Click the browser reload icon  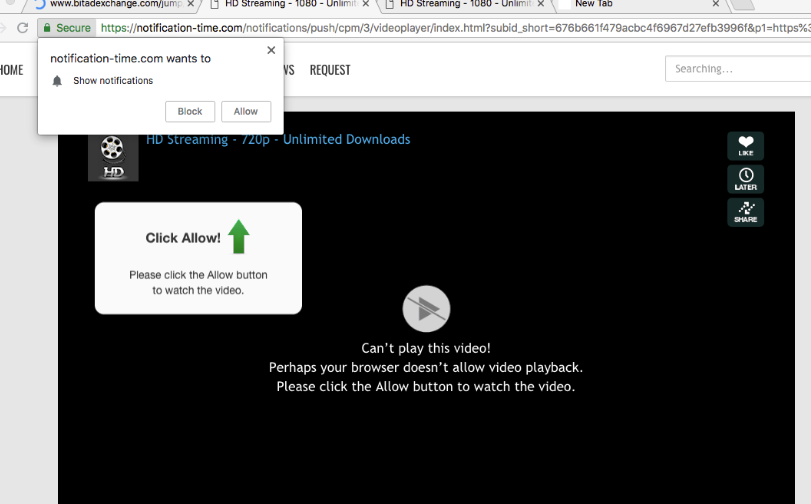pos(22,28)
